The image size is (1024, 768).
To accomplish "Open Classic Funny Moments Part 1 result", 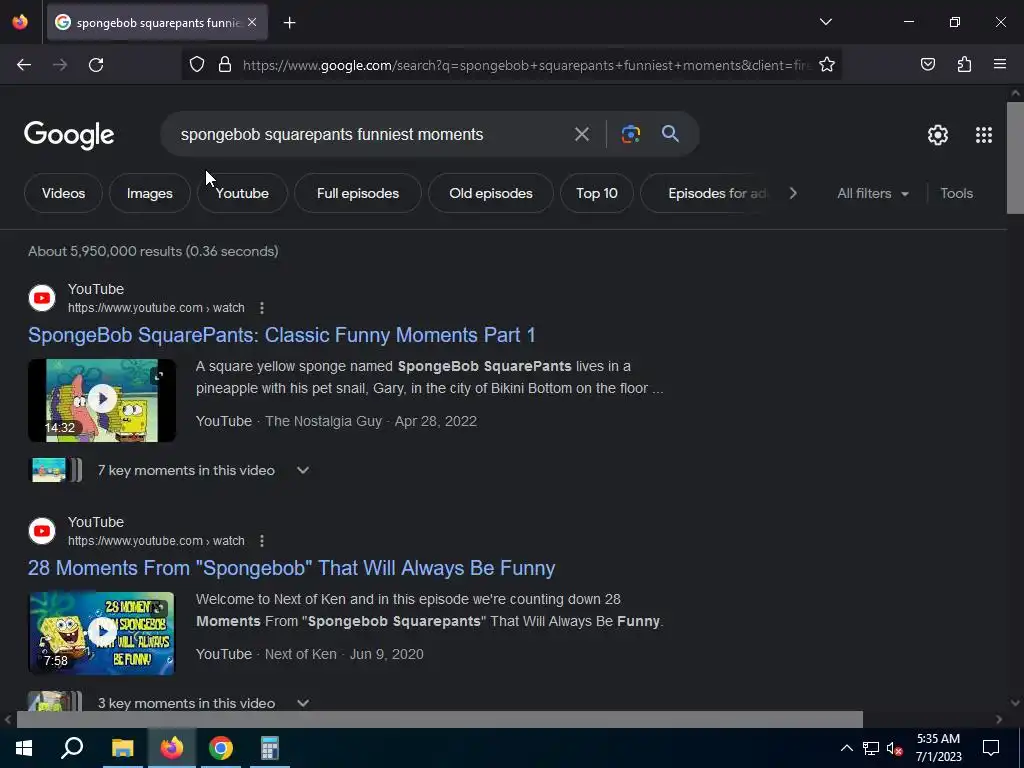I will pyautogui.click(x=281, y=335).
